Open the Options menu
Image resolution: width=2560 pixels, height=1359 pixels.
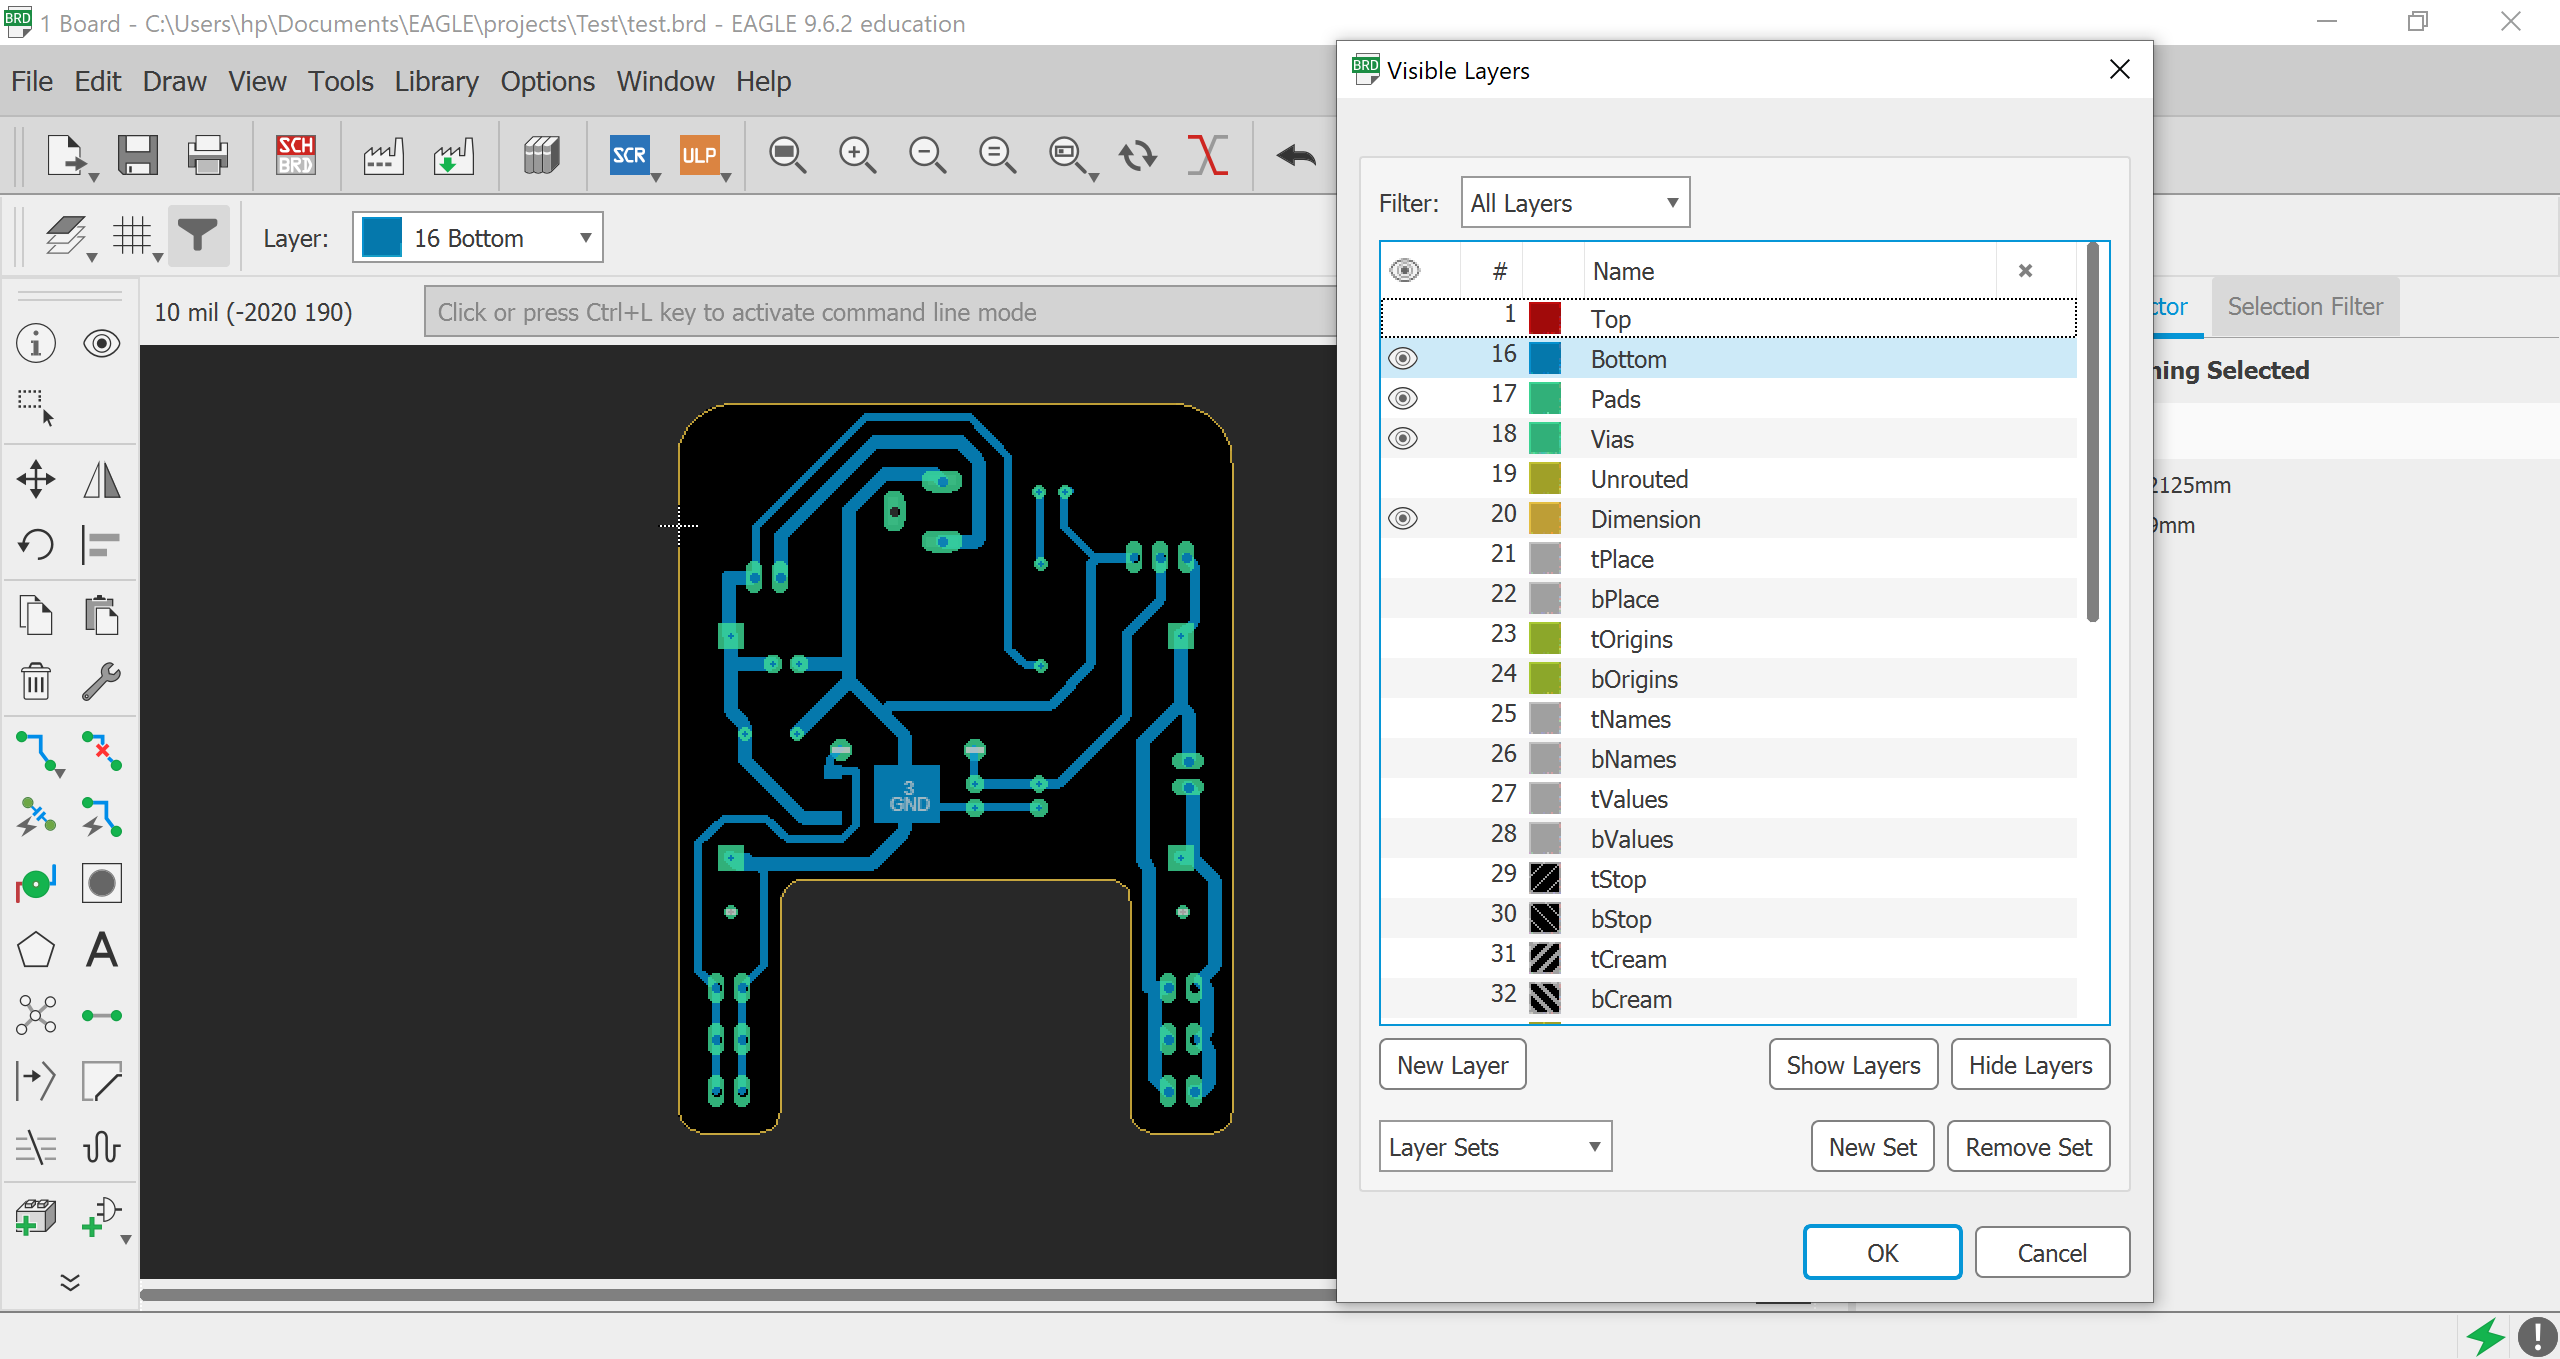click(x=545, y=80)
